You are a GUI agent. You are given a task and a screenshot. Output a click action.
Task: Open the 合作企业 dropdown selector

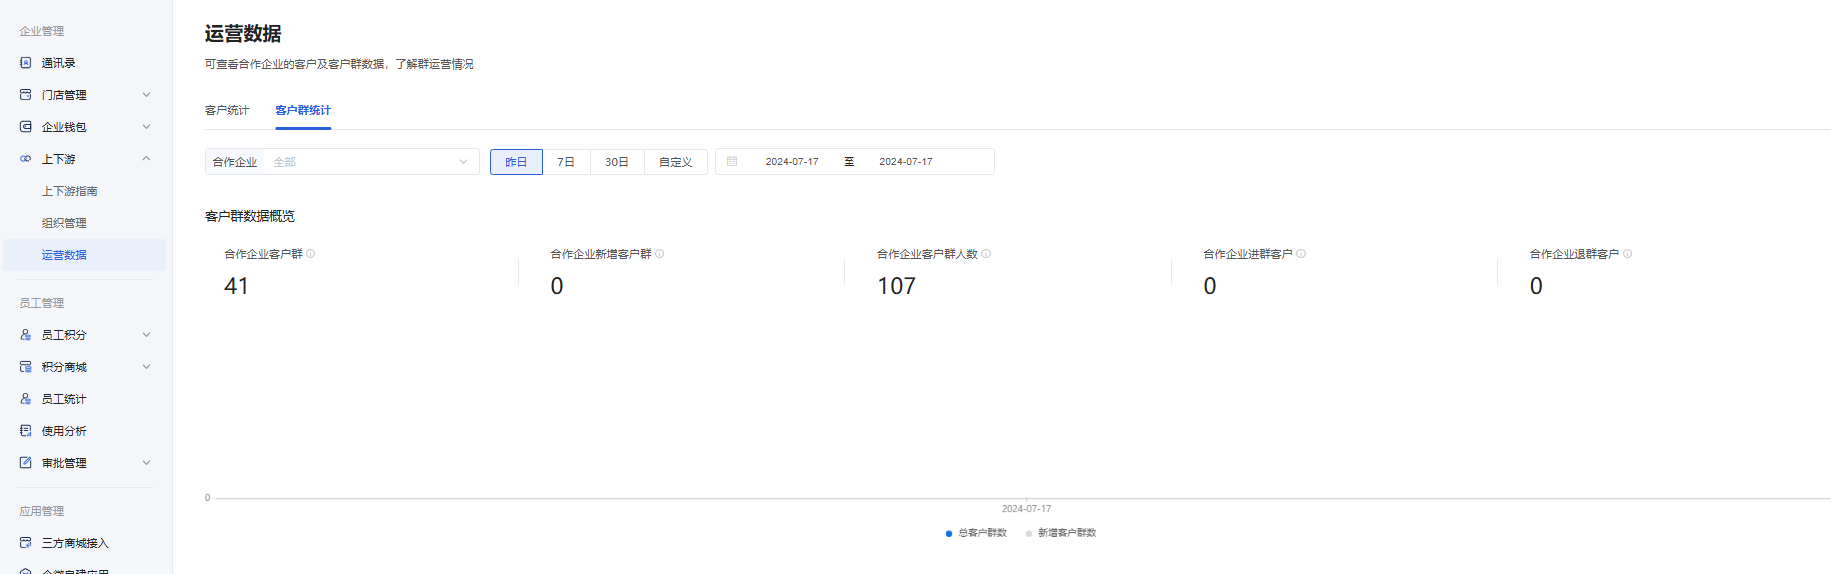(x=342, y=162)
